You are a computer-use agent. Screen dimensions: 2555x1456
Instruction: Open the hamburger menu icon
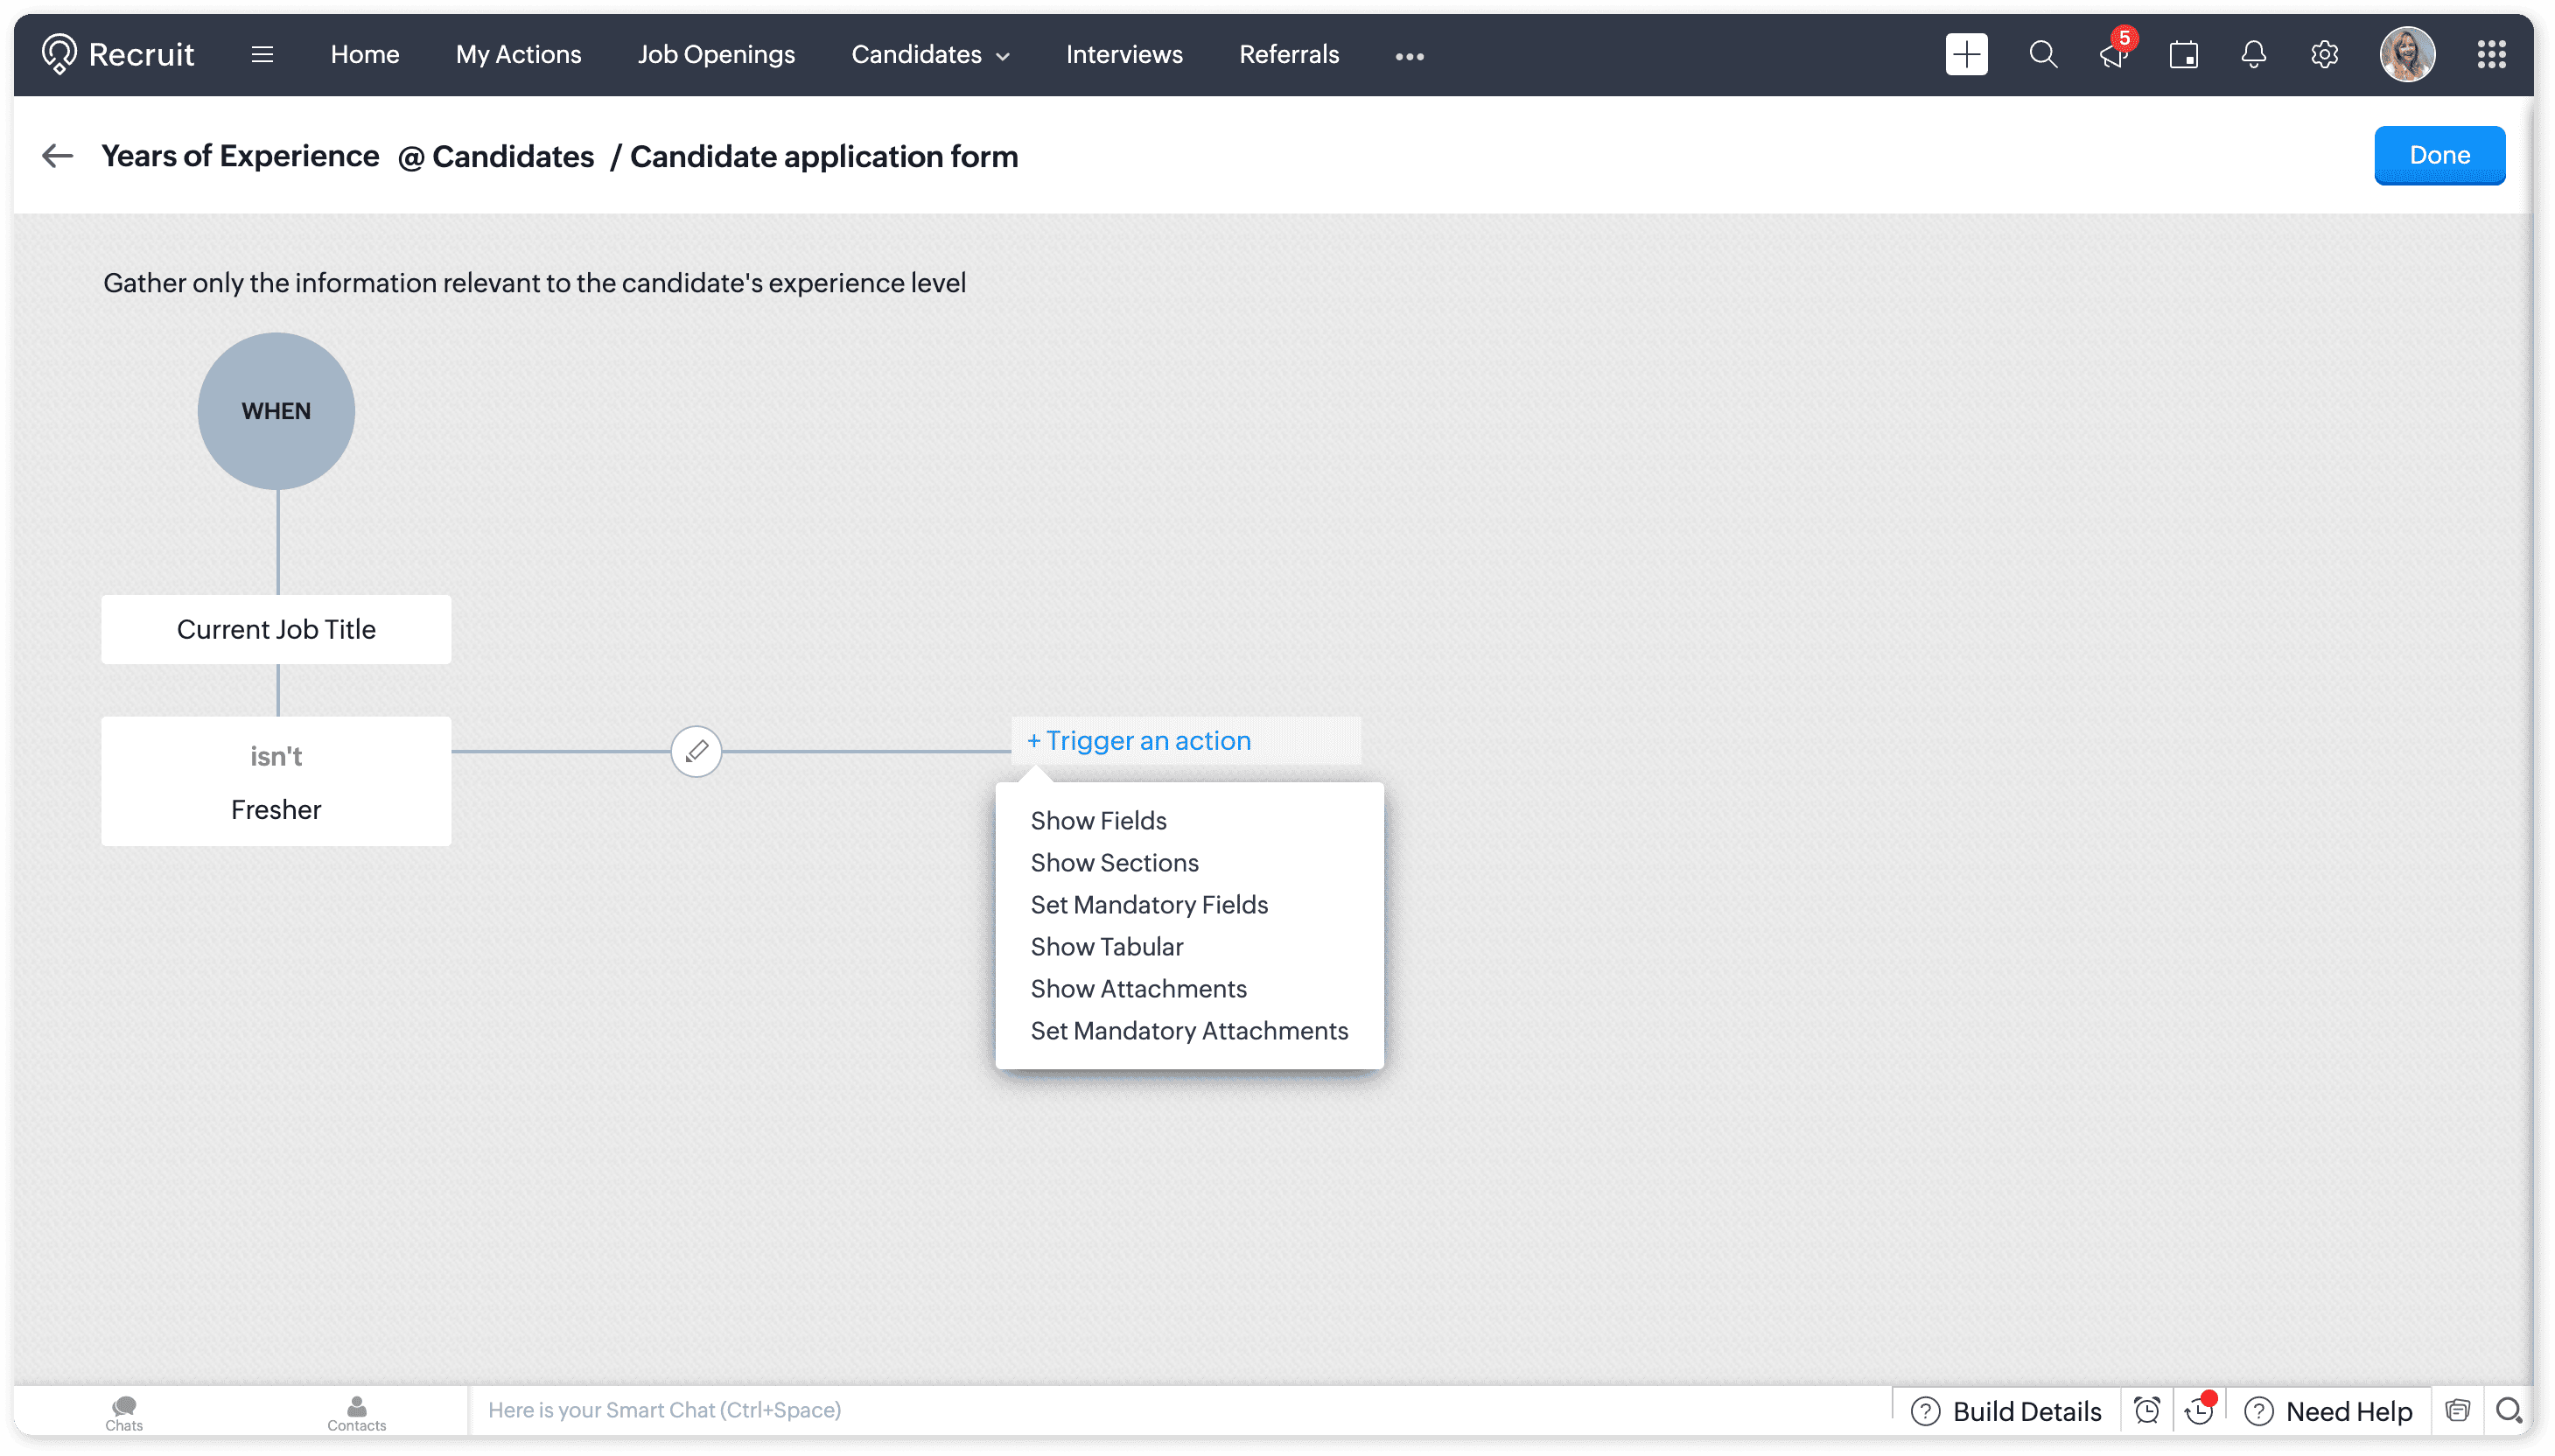click(x=262, y=55)
